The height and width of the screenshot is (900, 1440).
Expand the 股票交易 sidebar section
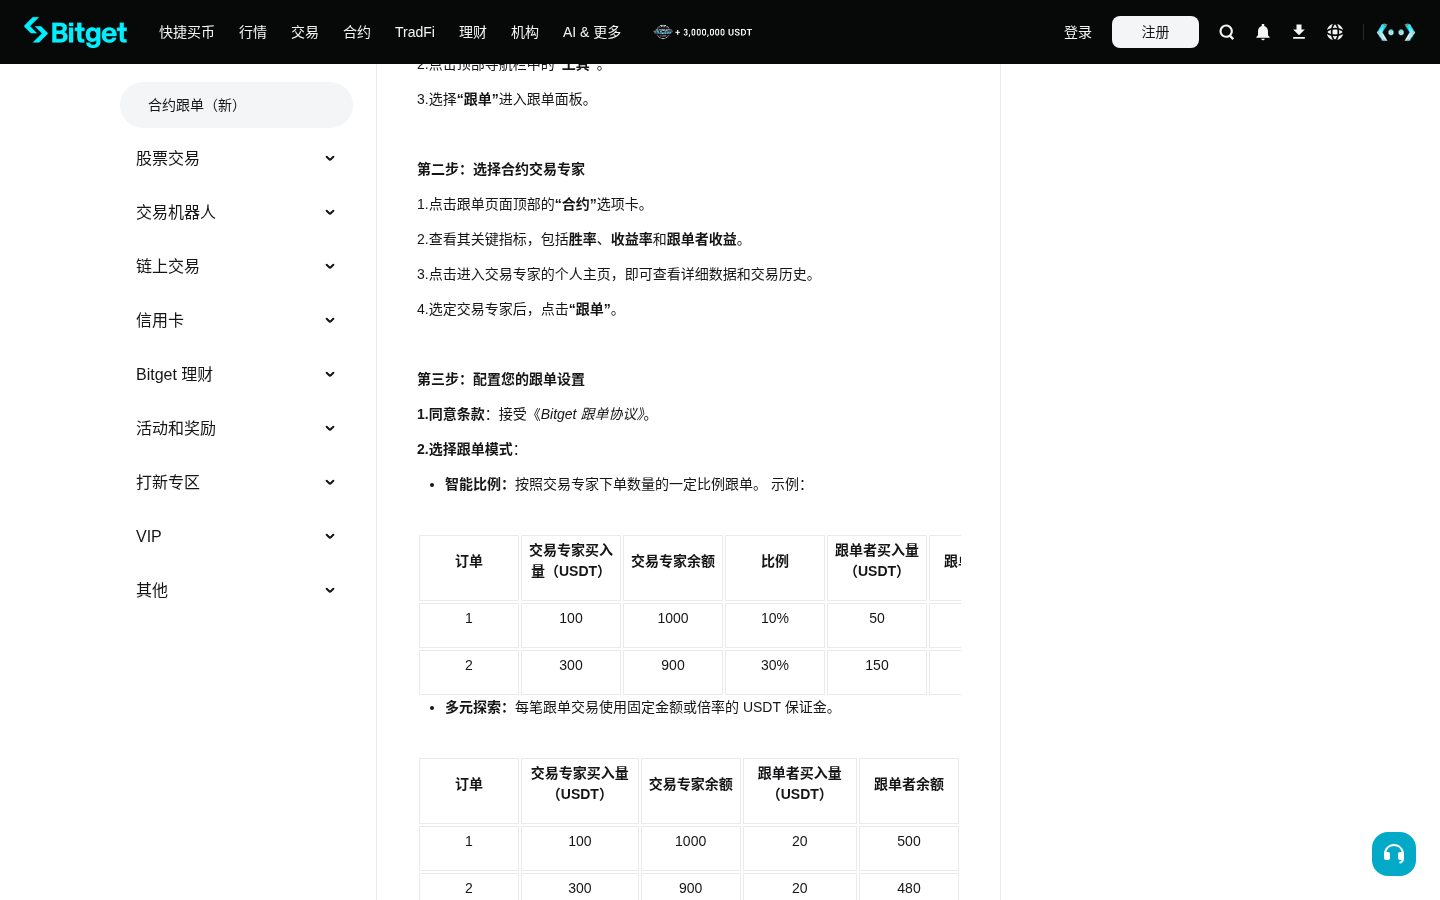[x=236, y=158]
